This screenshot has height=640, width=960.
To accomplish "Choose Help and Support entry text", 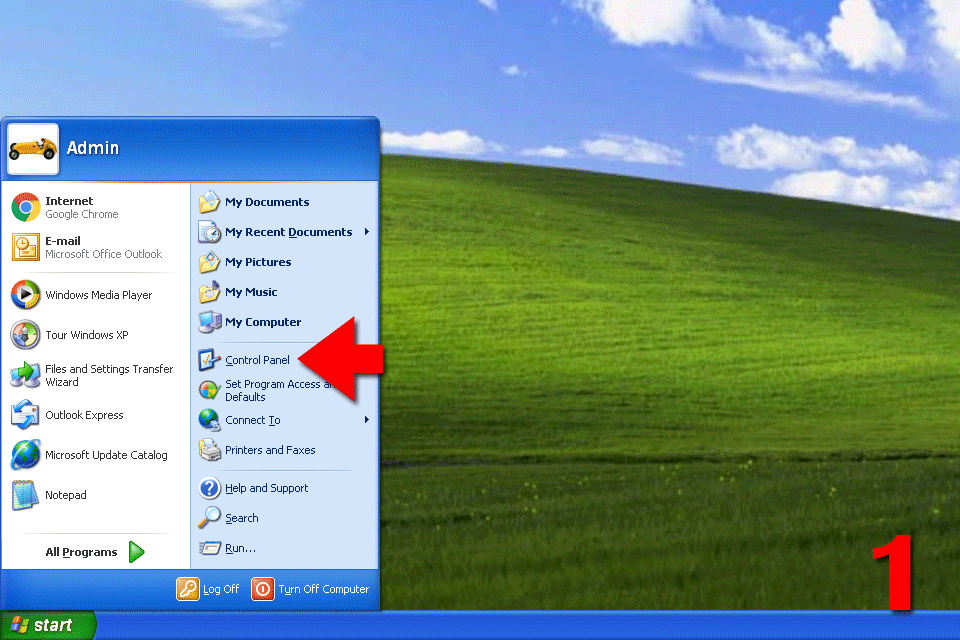I will tap(266, 488).
